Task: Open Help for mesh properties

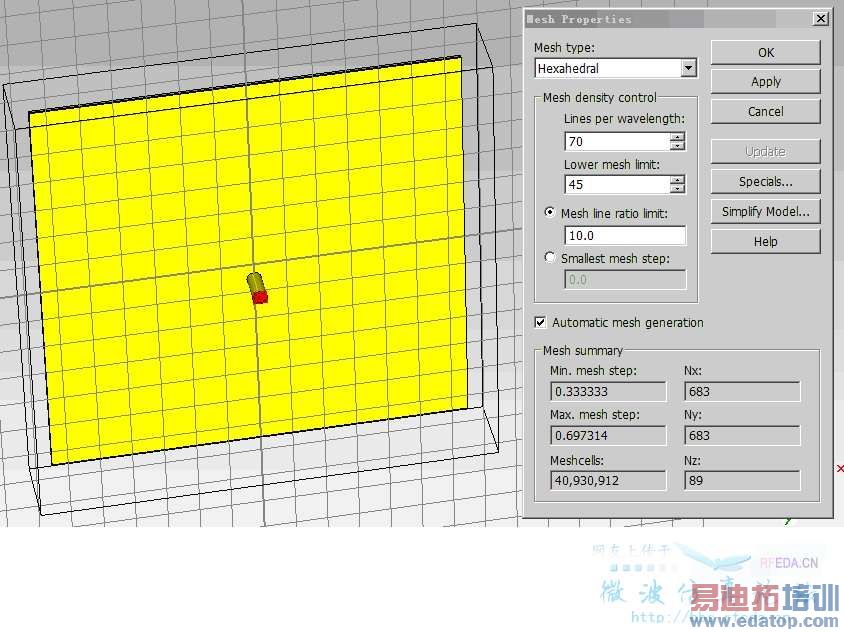Action: pyautogui.click(x=765, y=242)
